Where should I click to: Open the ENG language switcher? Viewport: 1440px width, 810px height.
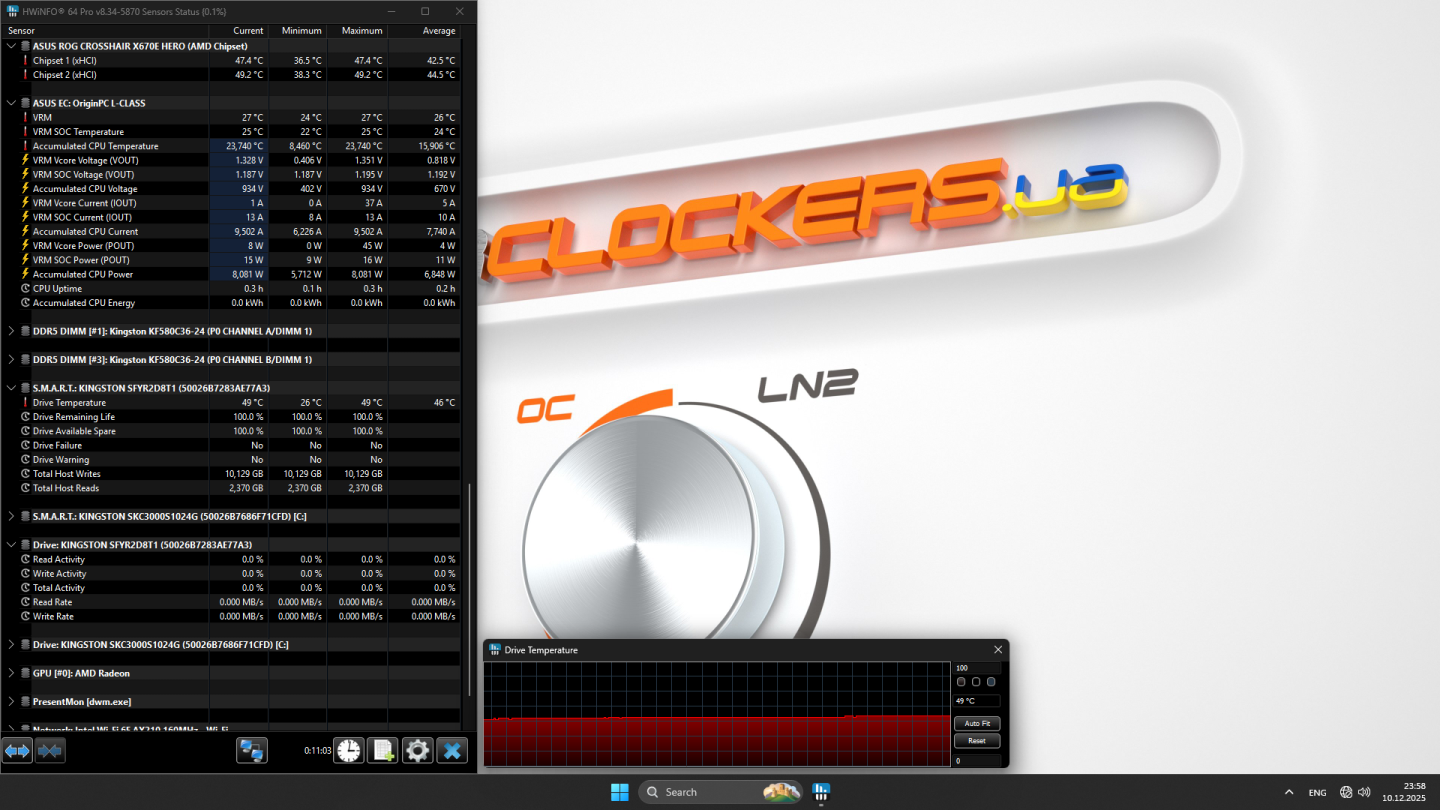pos(1318,792)
